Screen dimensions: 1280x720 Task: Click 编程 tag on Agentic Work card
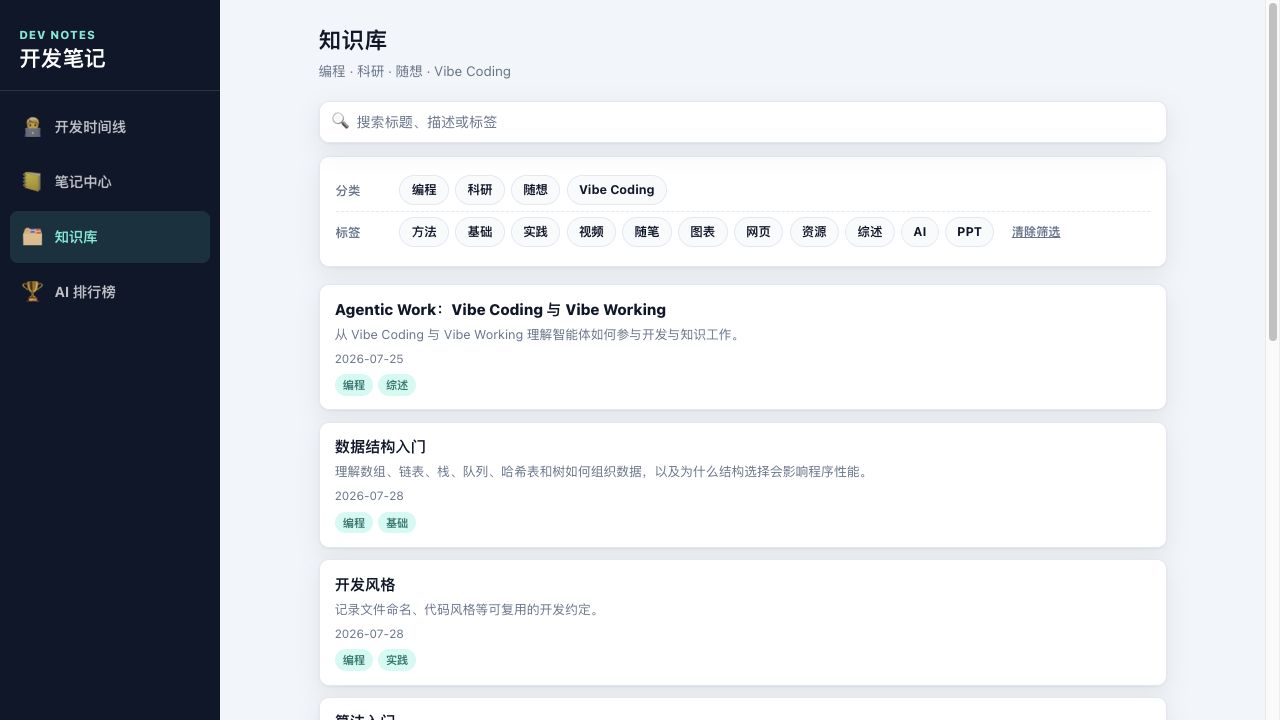coord(354,385)
